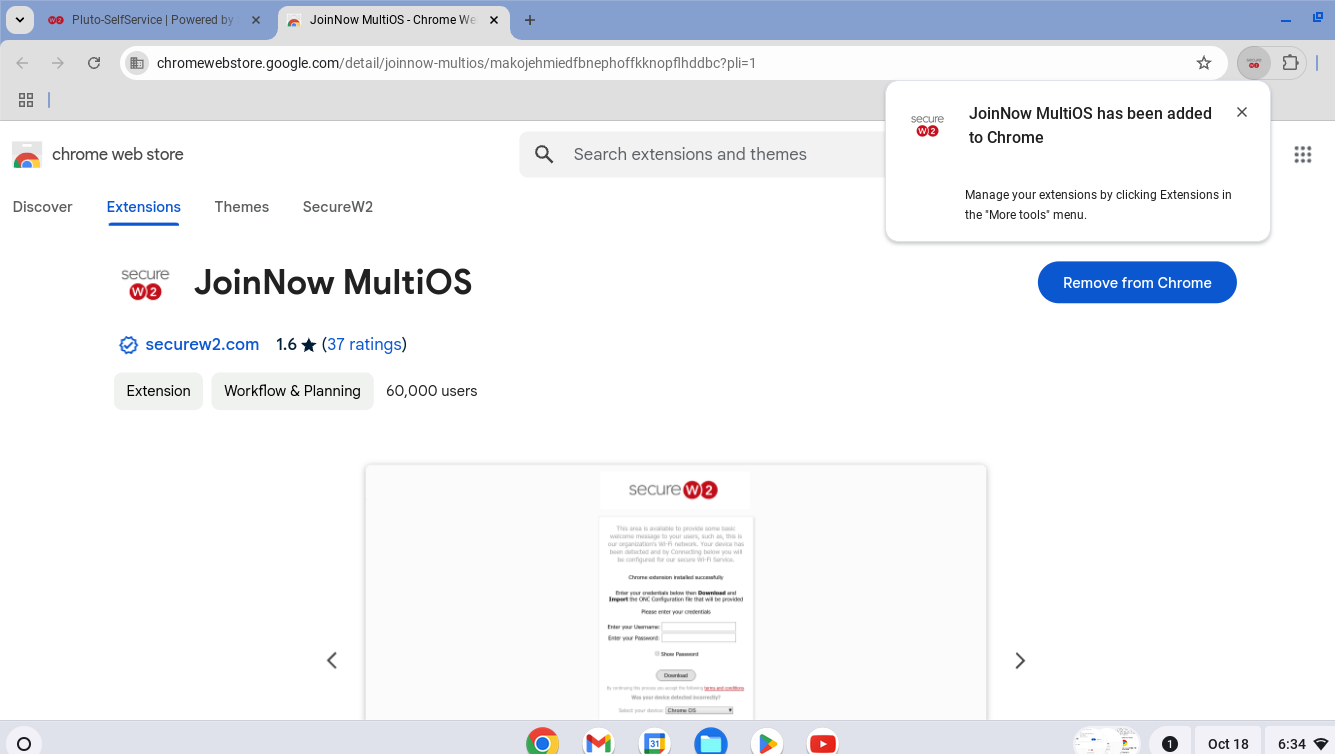
Task: Open YouTube from the shelf
Action: click(x=822, y=743)
